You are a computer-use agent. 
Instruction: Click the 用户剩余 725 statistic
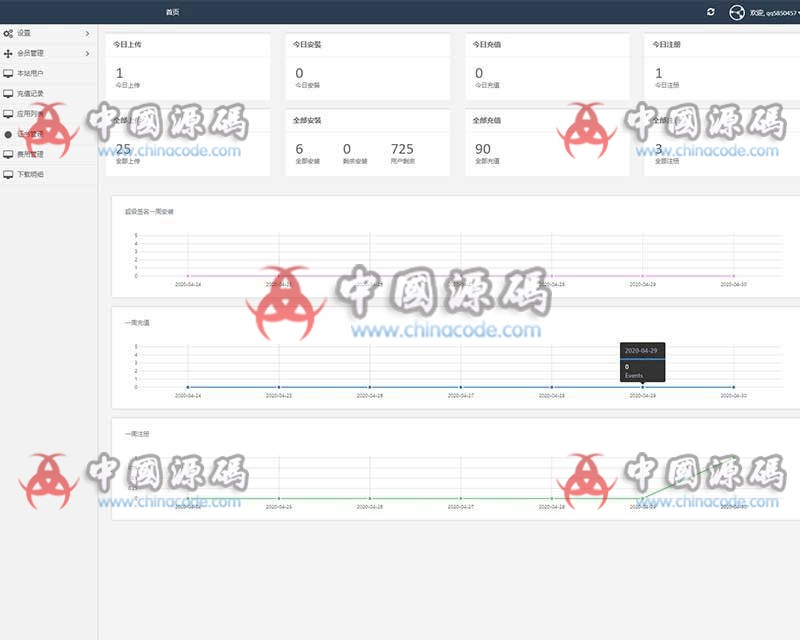(402, 153)
